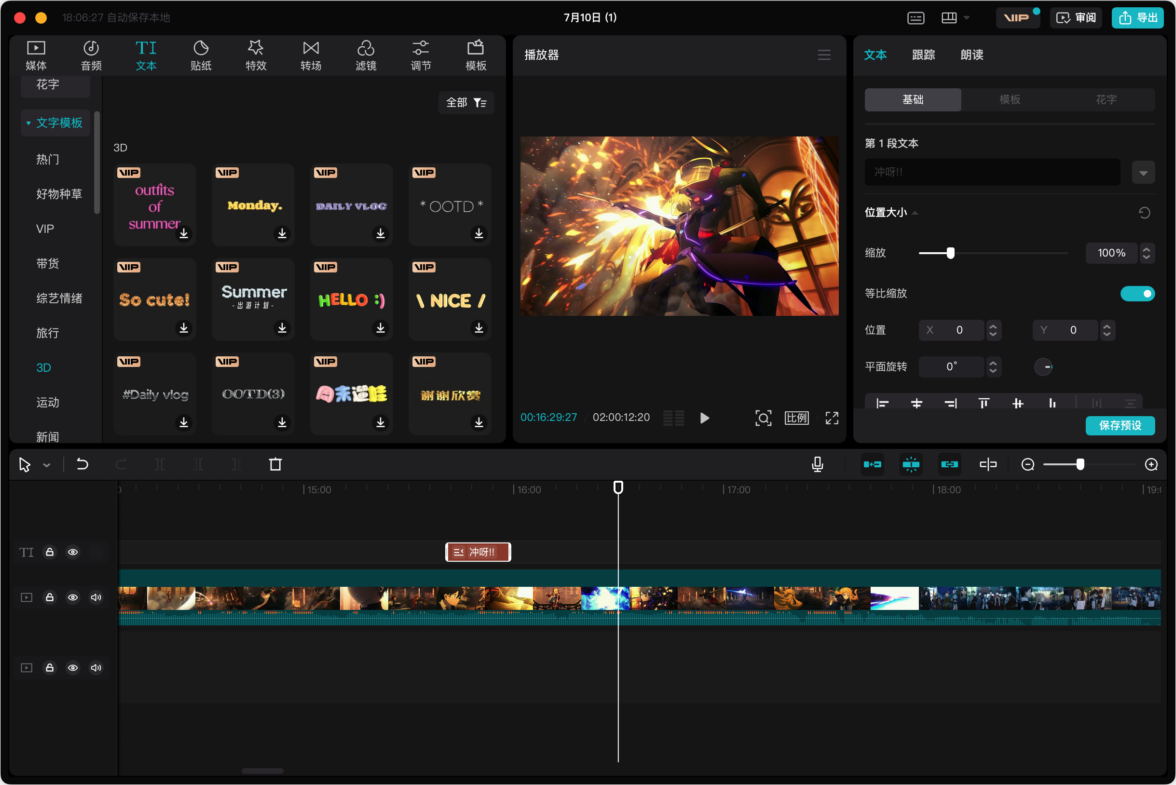Hide the text track with eye icon

point(73,553)
